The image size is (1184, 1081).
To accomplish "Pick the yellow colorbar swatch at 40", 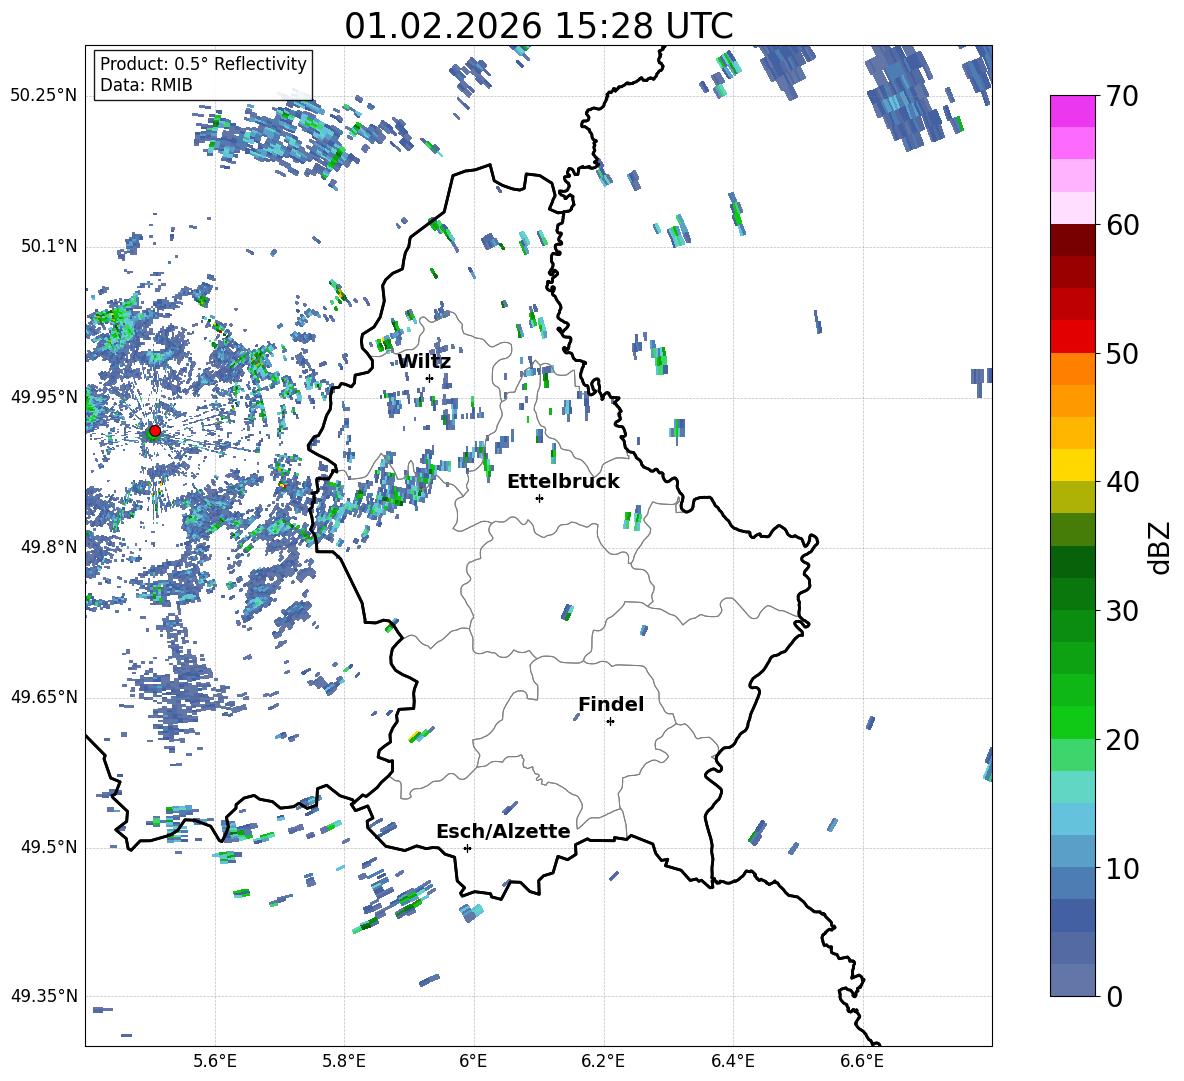I will click(1072, 465).
